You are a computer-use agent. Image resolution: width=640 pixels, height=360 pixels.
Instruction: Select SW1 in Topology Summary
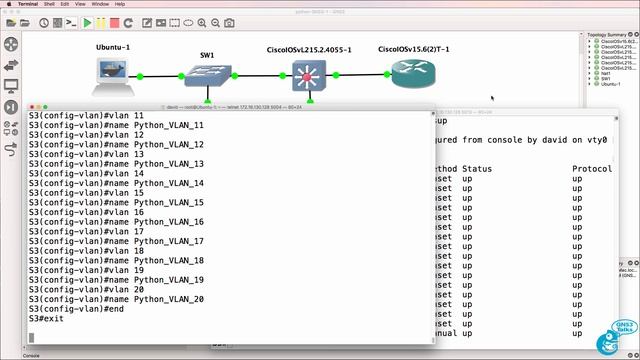pos(606,79)
